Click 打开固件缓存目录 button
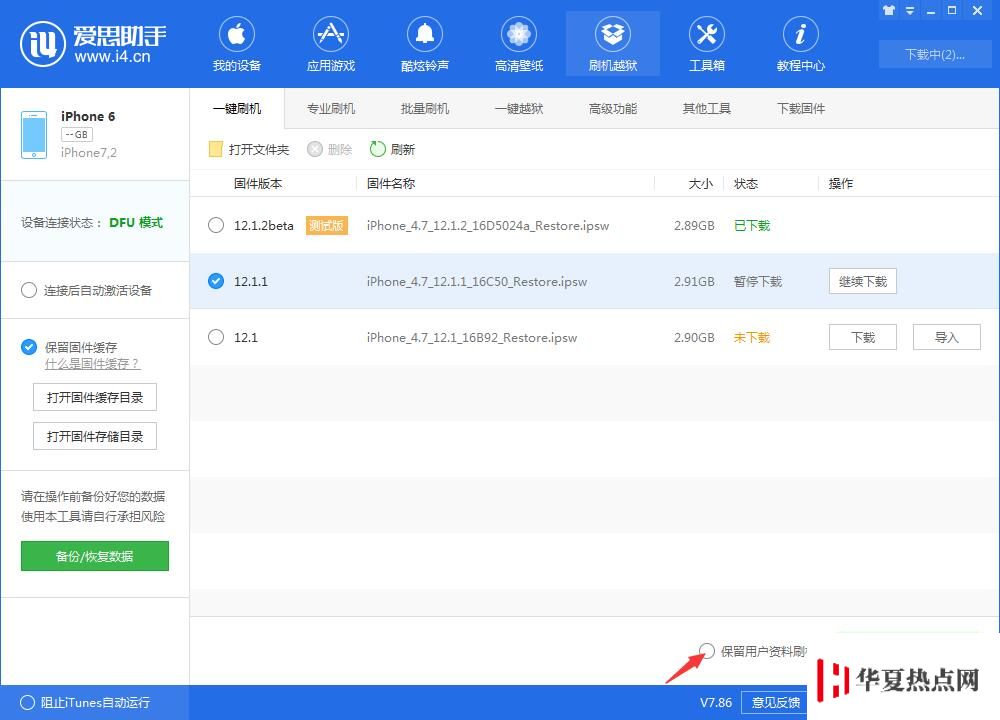Viewport: 1000px width, 720px height. pyautogui.click(x=94, y=397)
